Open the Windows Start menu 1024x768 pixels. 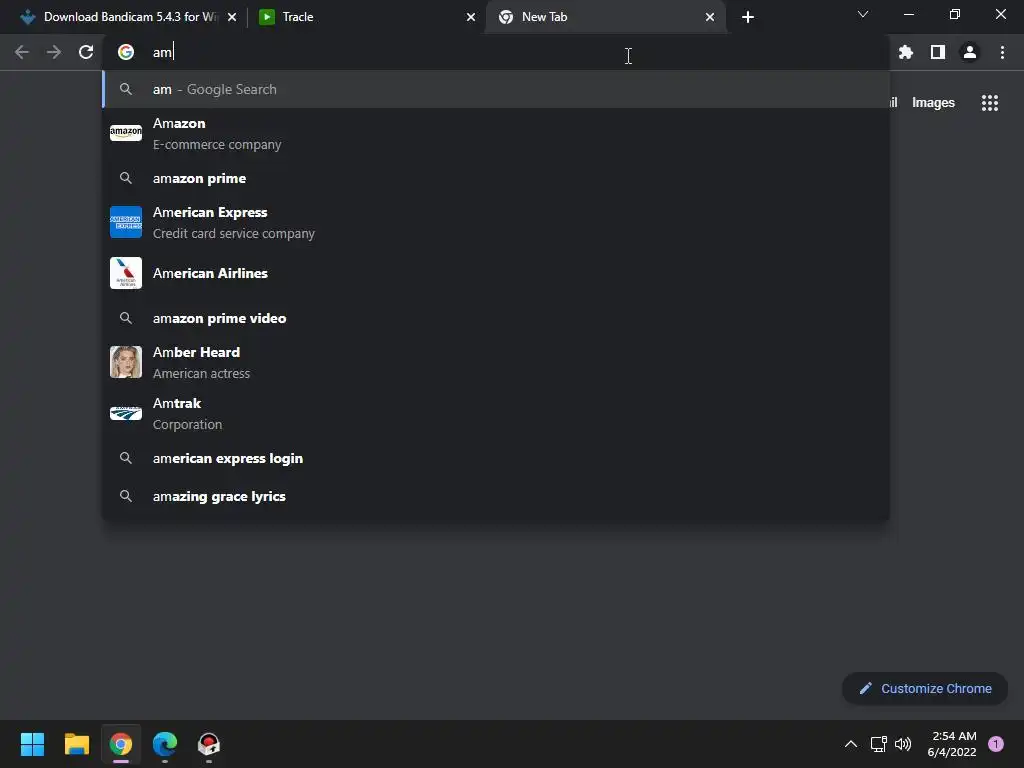(x=32, y=744)
